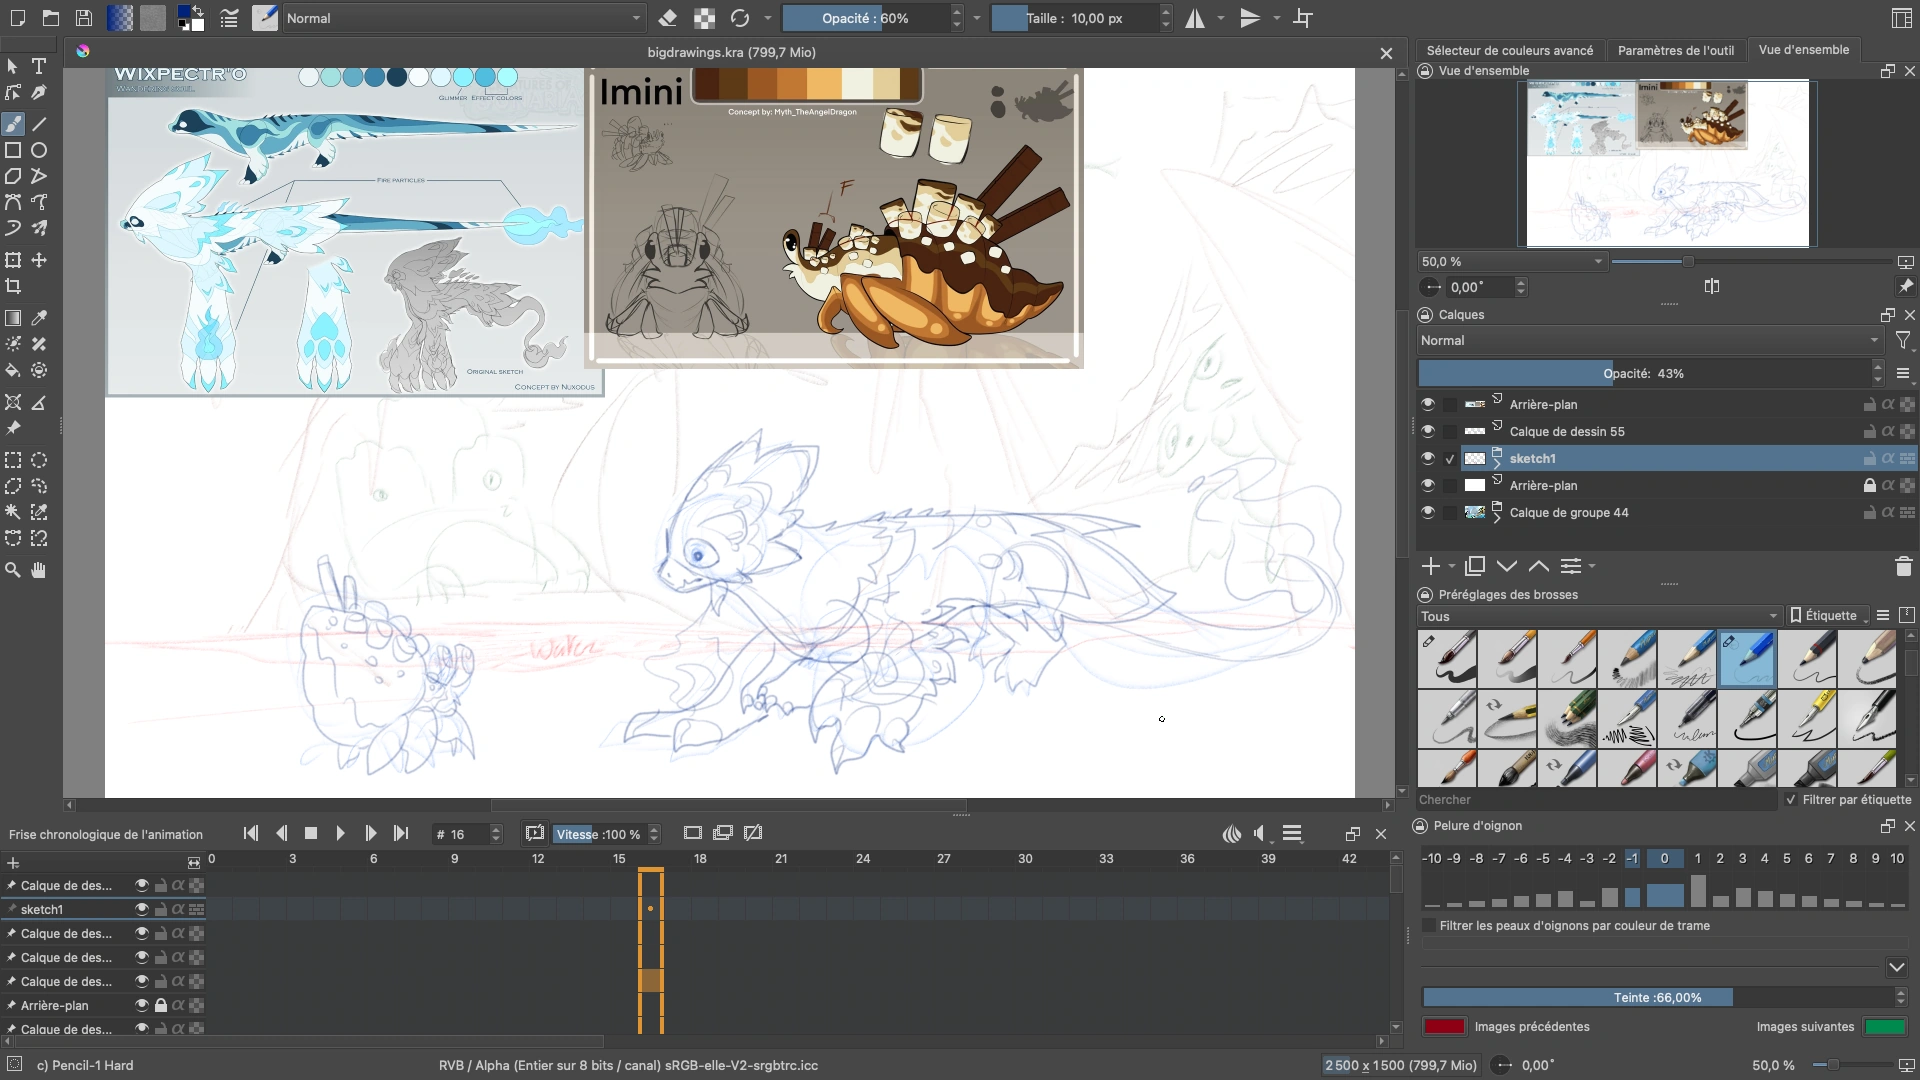The image size is (1920, 1080).
Task: Open the overview zoom 50,0 % dropdown
Action: [x=1510, y=261]
